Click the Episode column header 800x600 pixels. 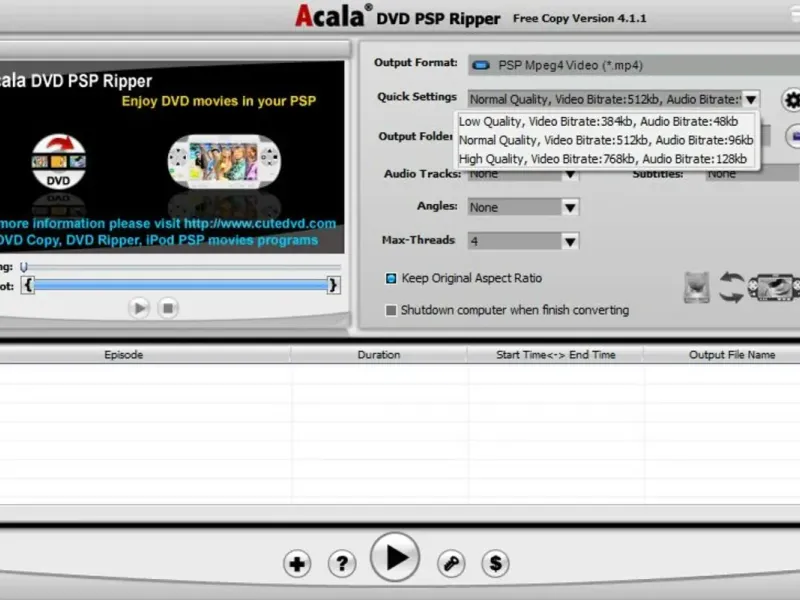pyautogui.click(x=123, y=355)
